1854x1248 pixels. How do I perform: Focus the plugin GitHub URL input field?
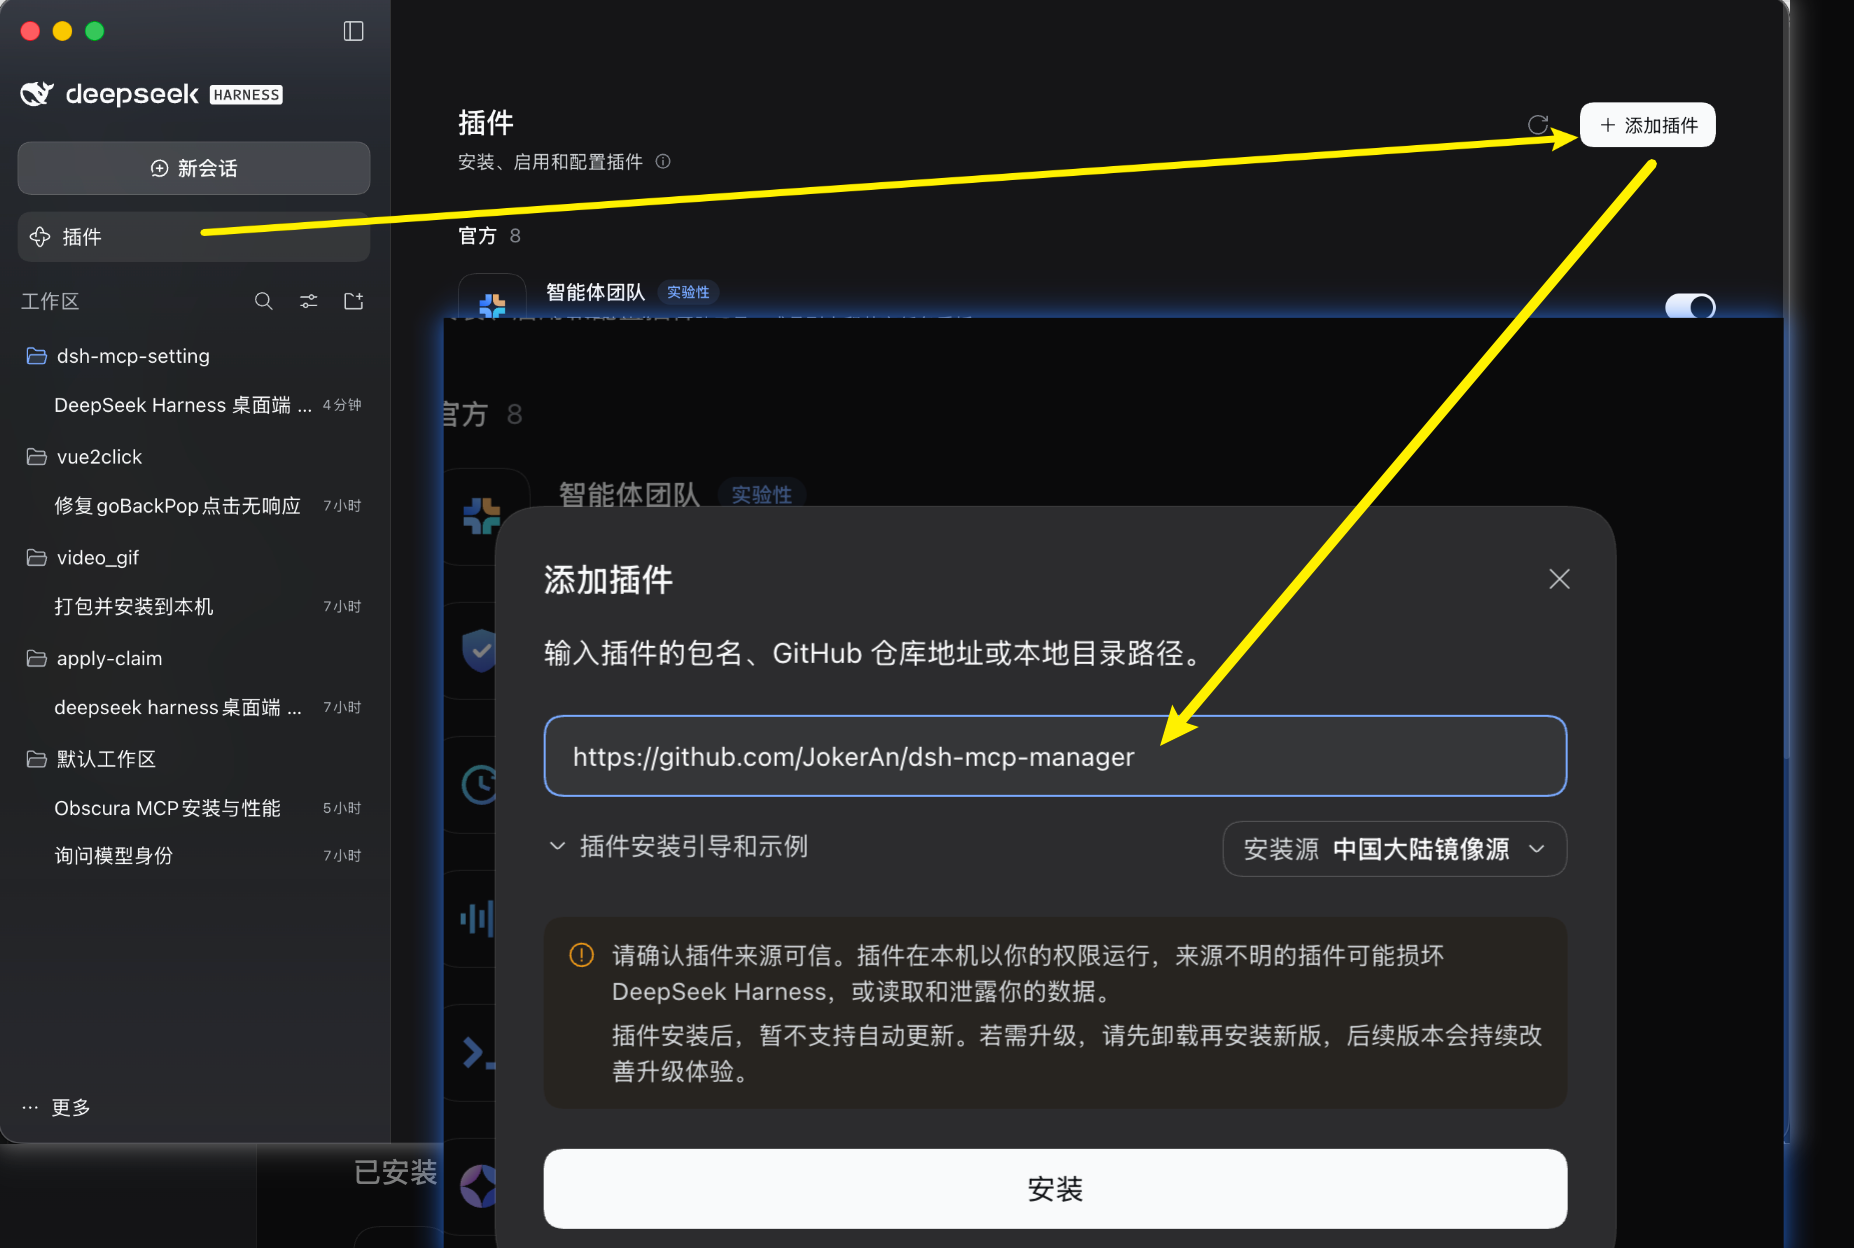pos(1055,756)
